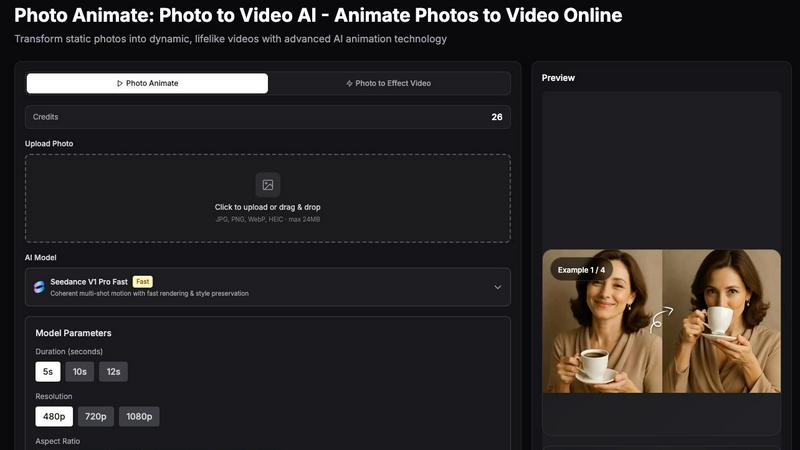Click the Photo Animate page title
The image size is (800, 450).
[318, 15]
